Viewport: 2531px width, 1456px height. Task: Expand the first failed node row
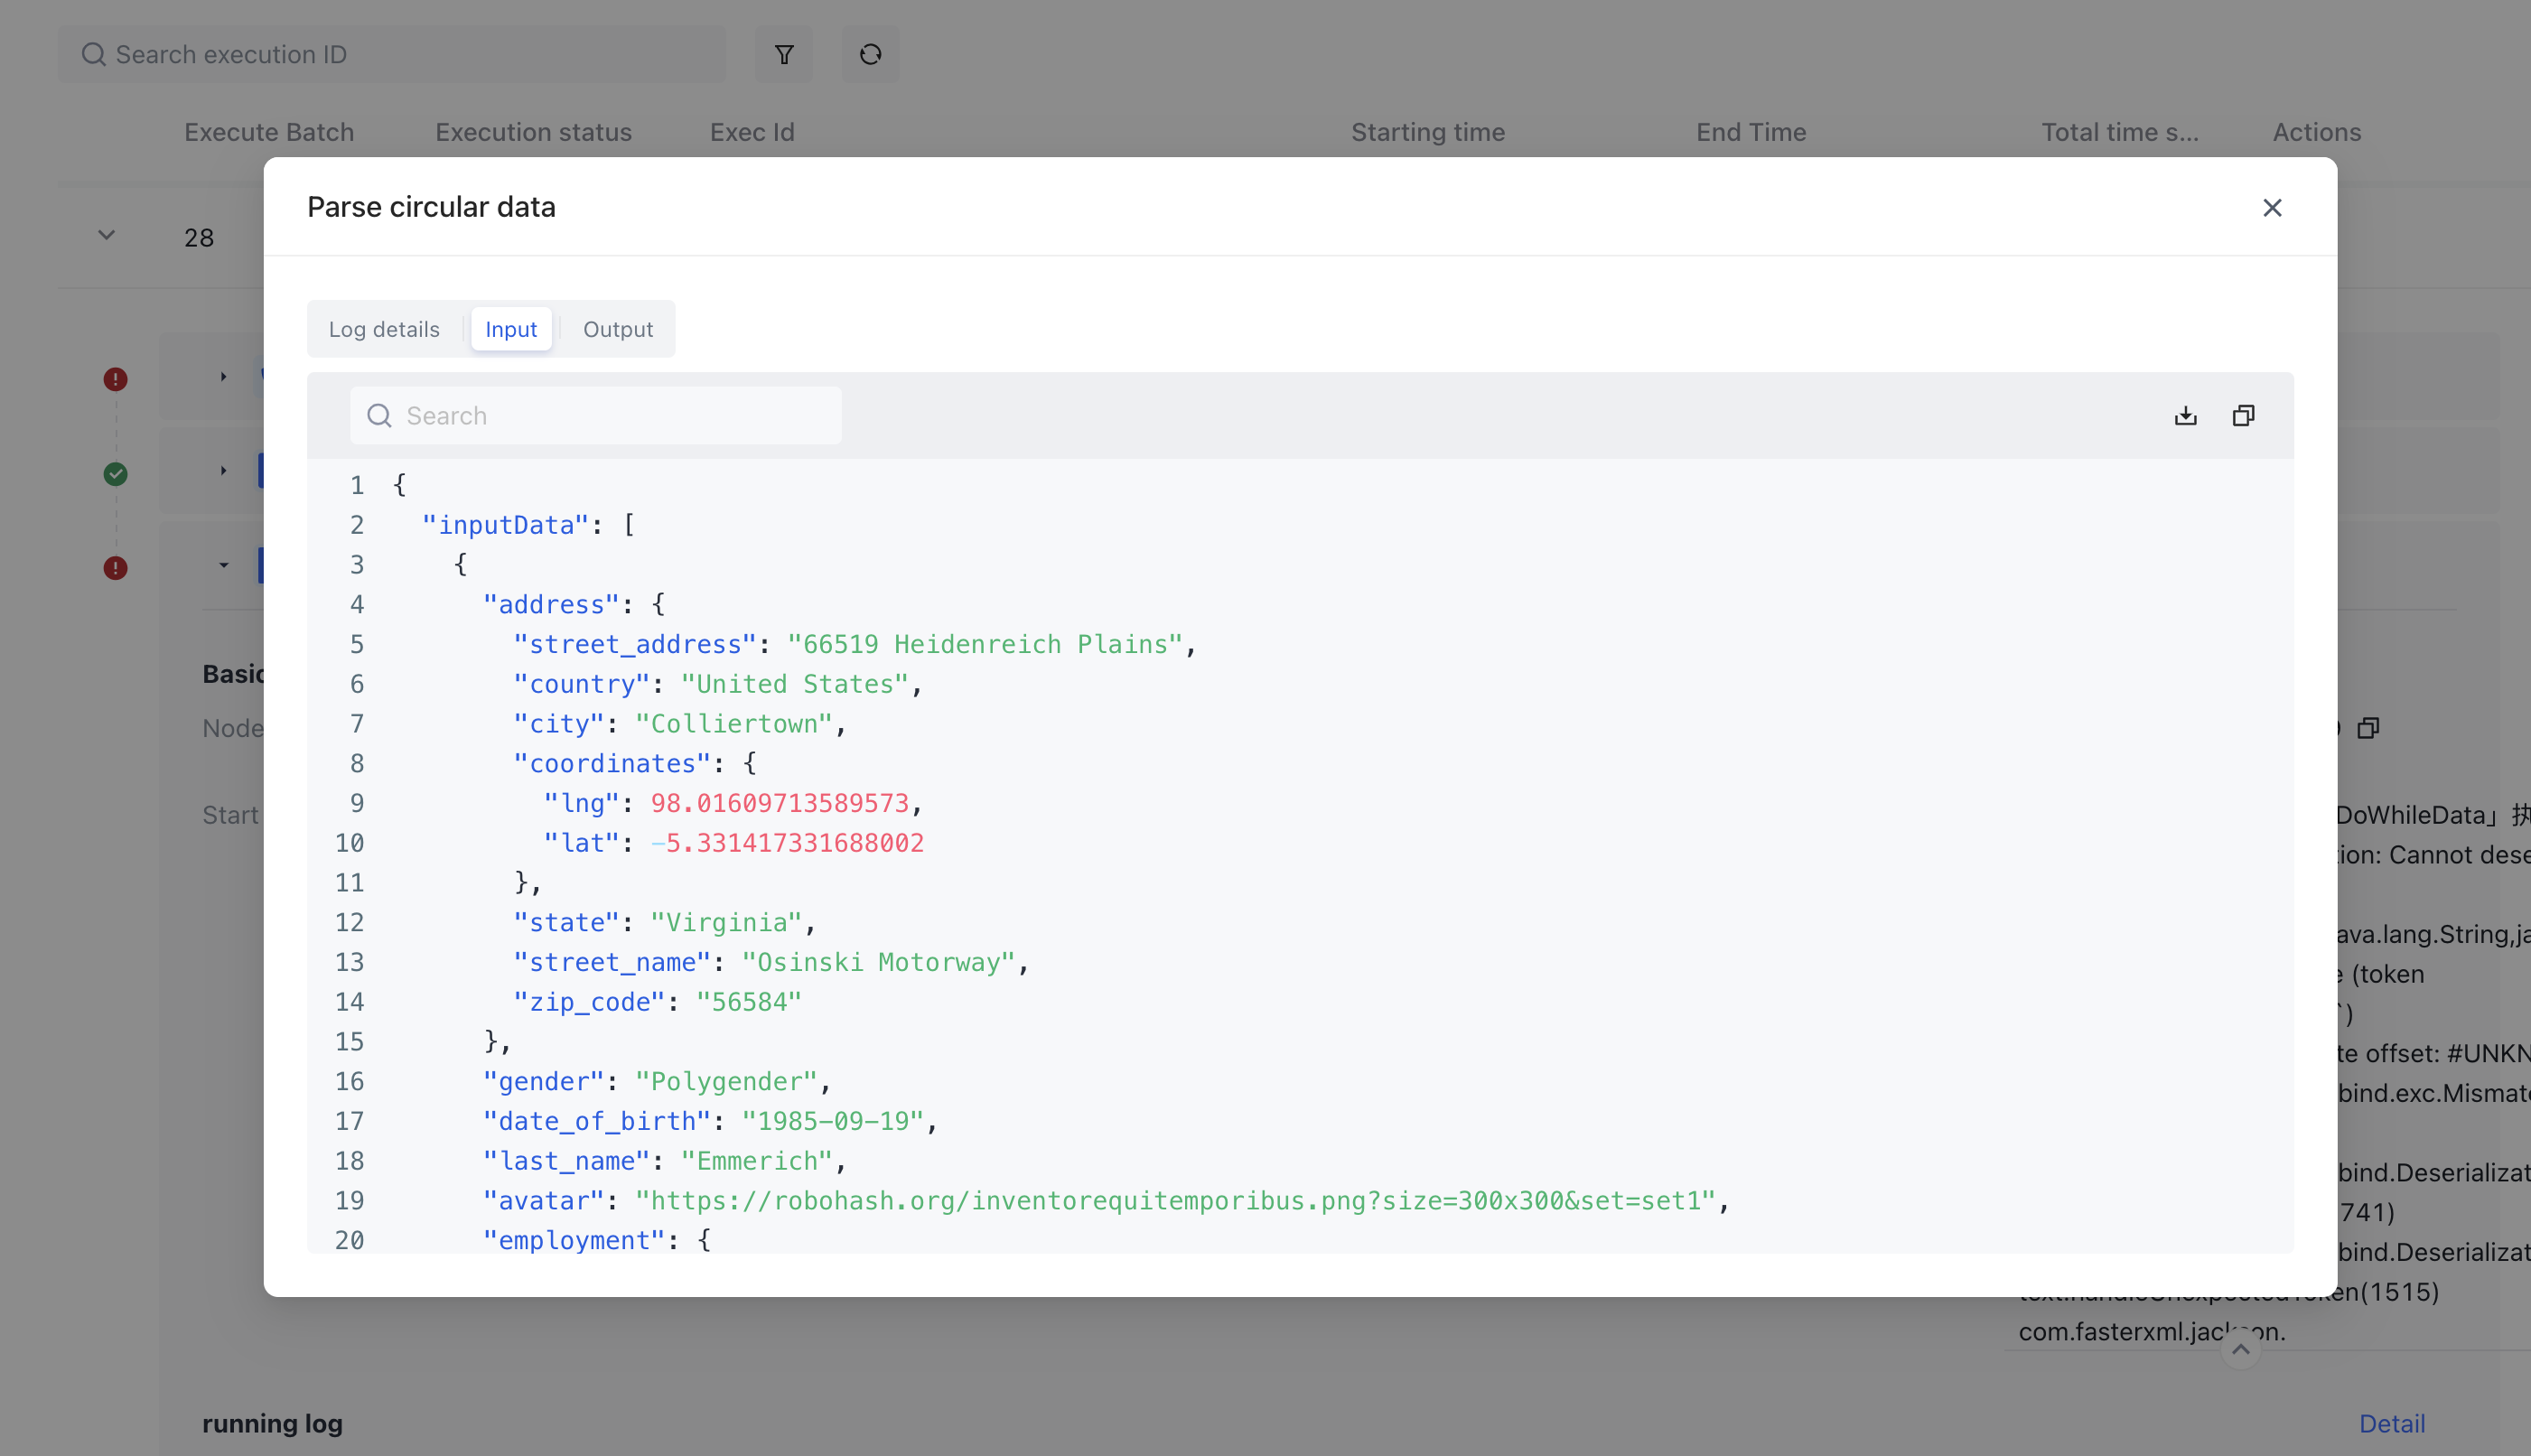pos(223,377)
